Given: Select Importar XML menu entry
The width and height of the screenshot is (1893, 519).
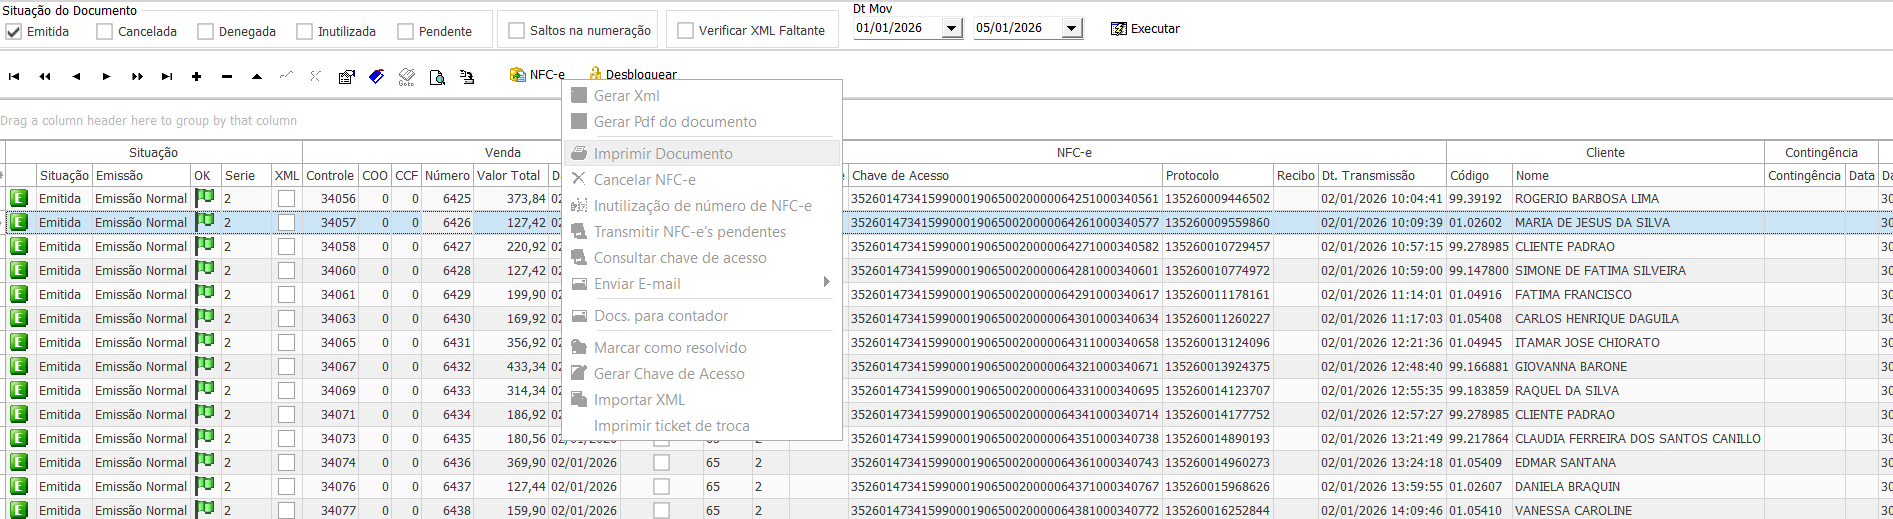Looking at the screenshot, I should (x=702, y=399).
